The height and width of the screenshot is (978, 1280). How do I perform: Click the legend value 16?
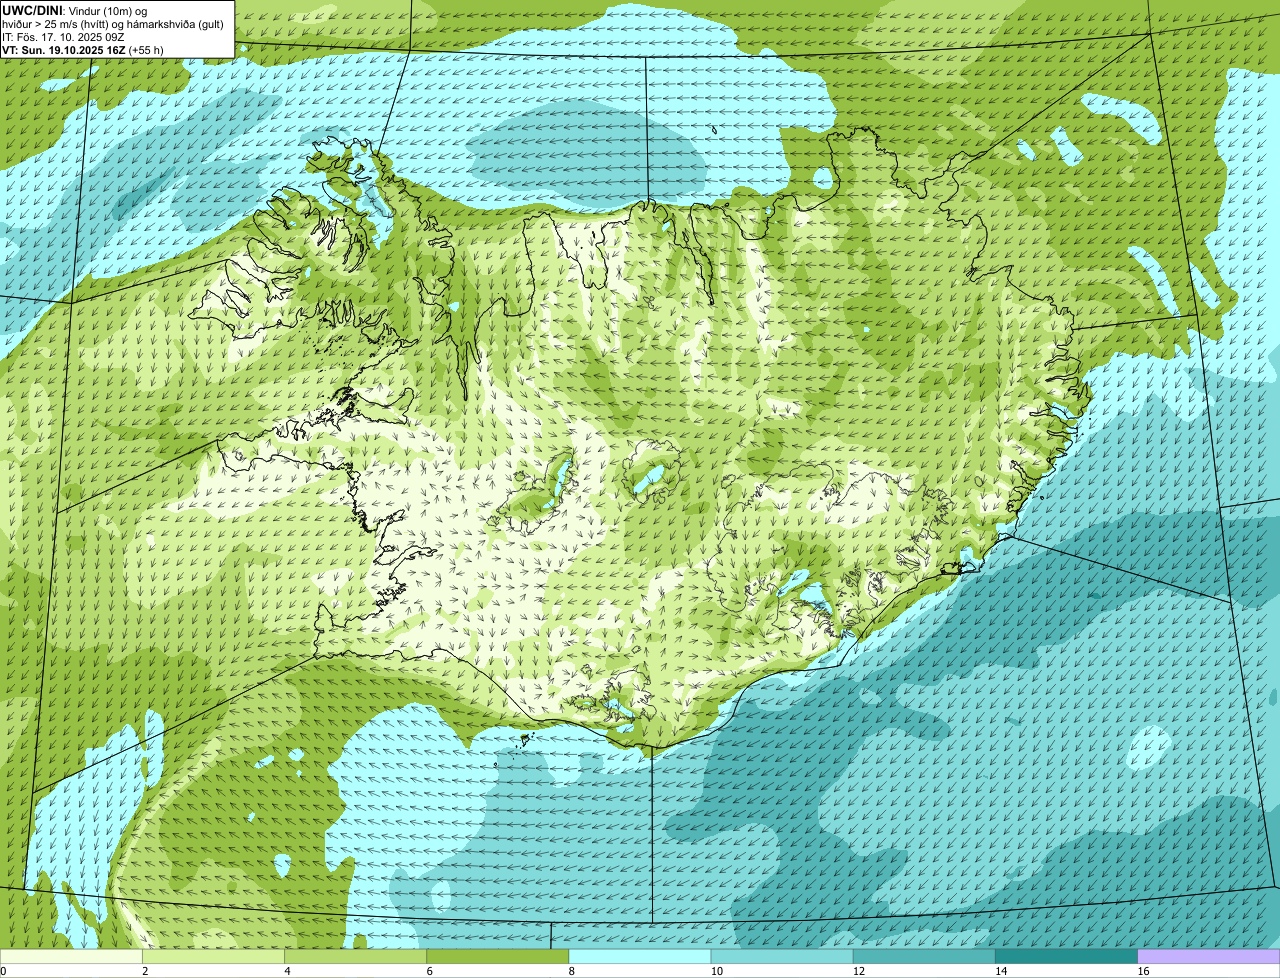coord(1143,971)
